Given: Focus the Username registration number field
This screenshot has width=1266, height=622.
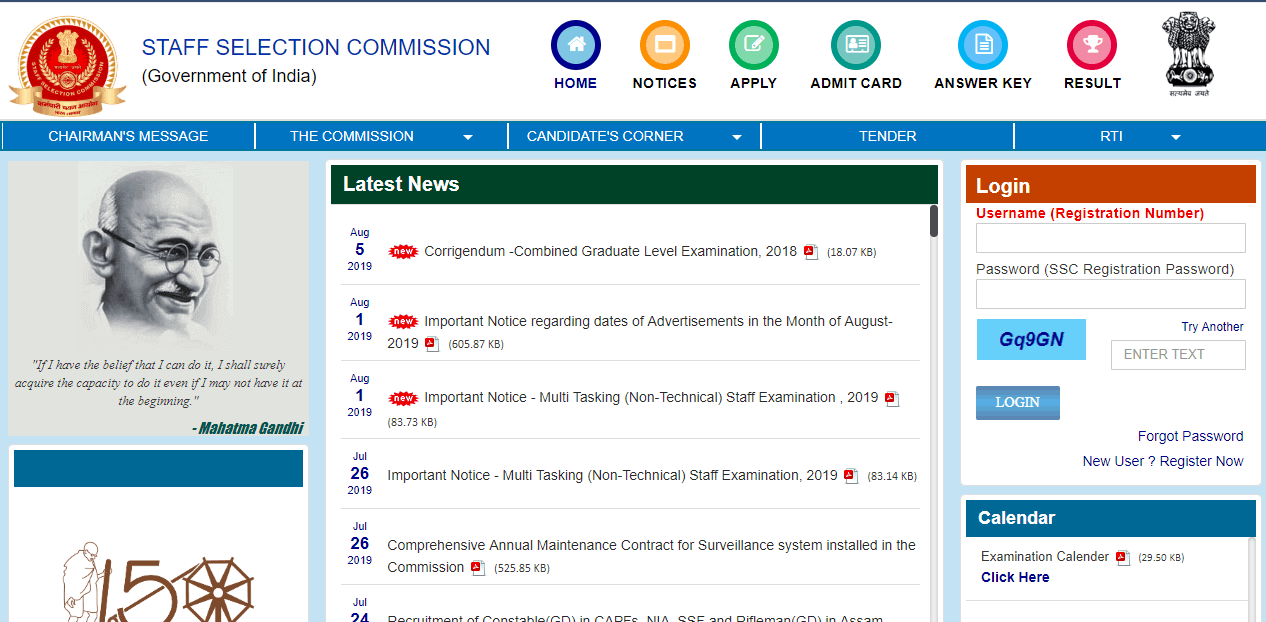Looking at the screenshot, I should pyautogui.click(x=1110, y=238).
